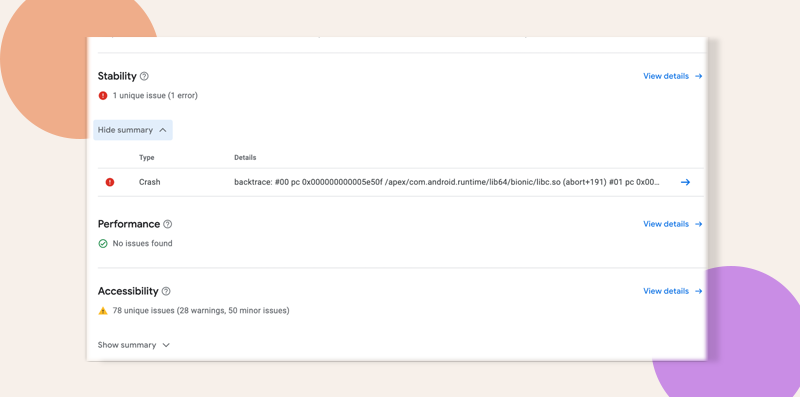
Task: Click red error icon in the Crash row
Action: pyautogui.click(x=110, y=182)
